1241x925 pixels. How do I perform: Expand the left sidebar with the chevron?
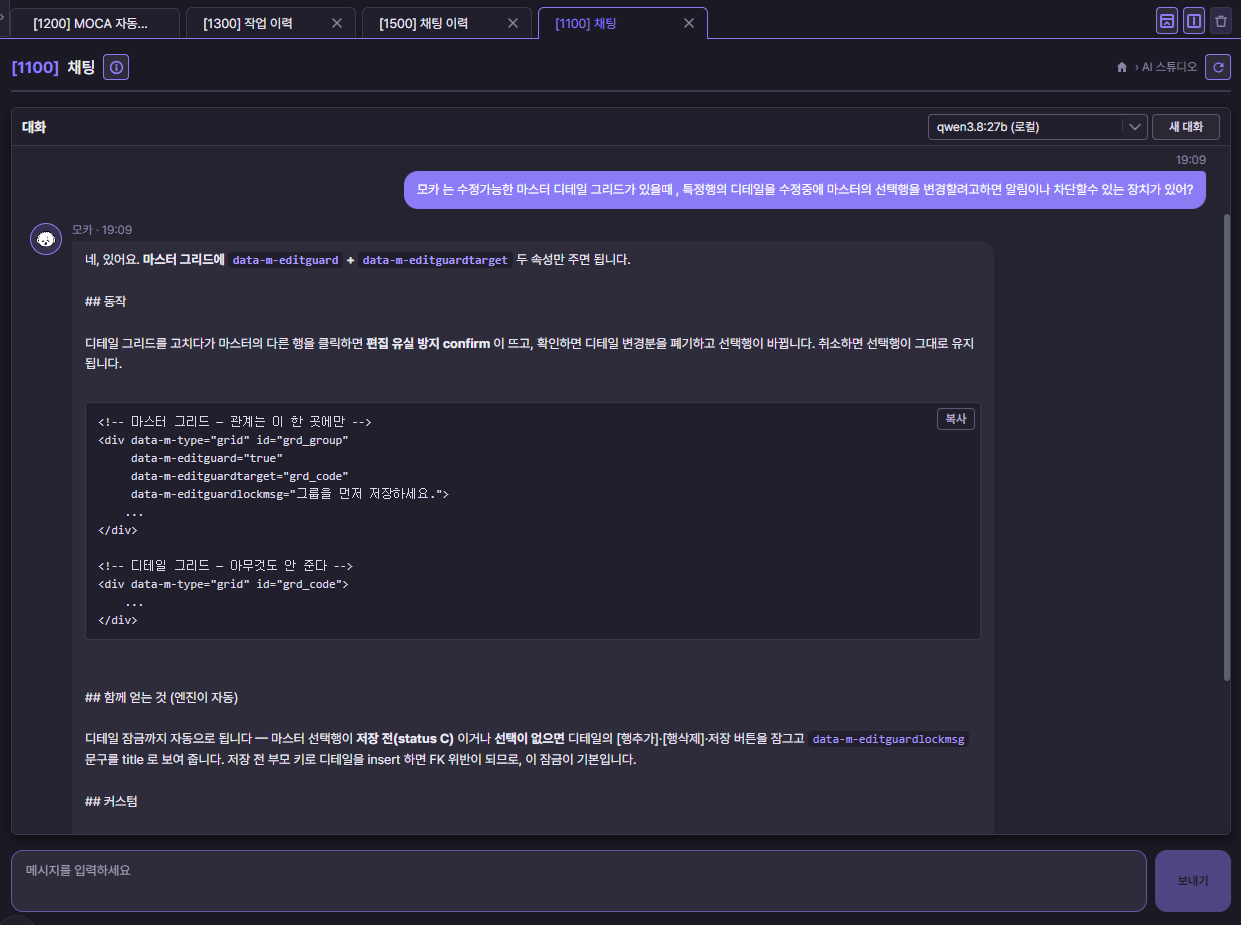click(x=3, y=17)
